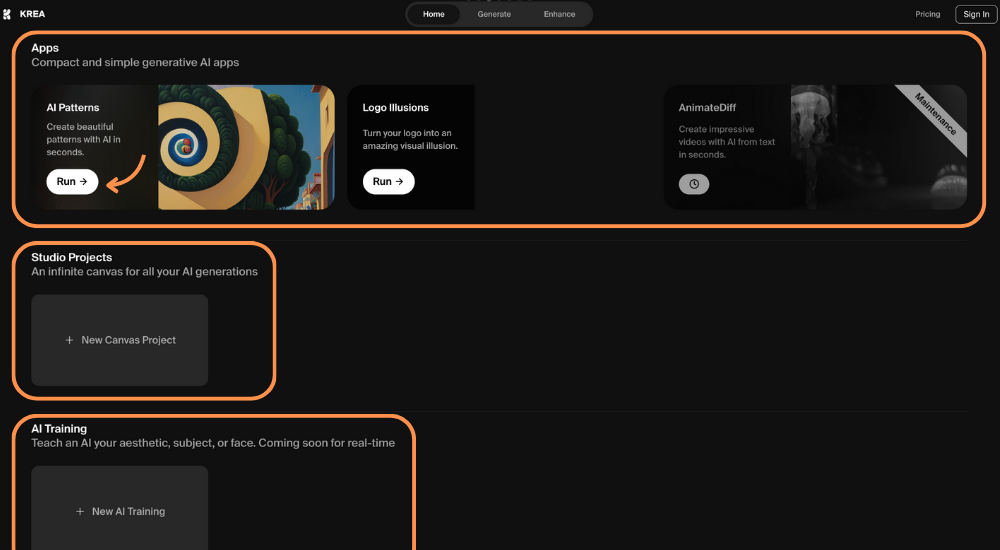1000x550 pixels.
Task: Click the KREA logo icon
Action: point(7,14)
